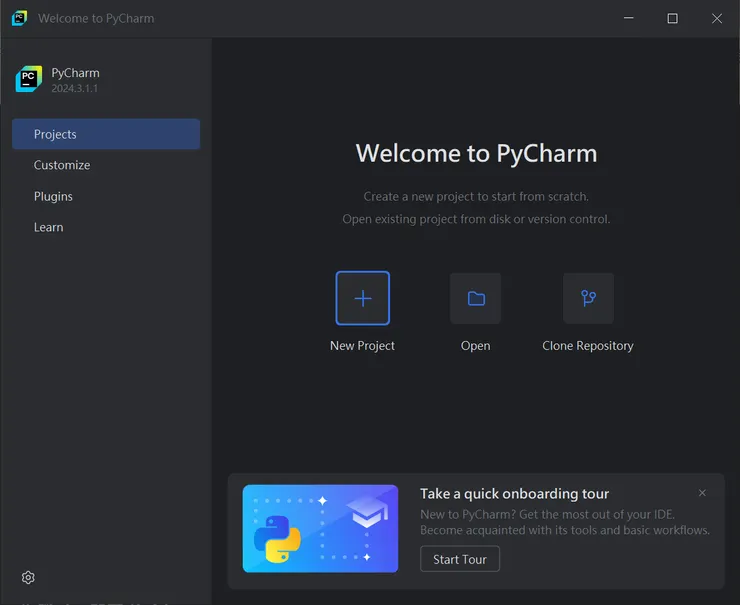Viewport: 740px width, 605px height.
Task: Go to the Learn section
Action: (x=48, y=227)
